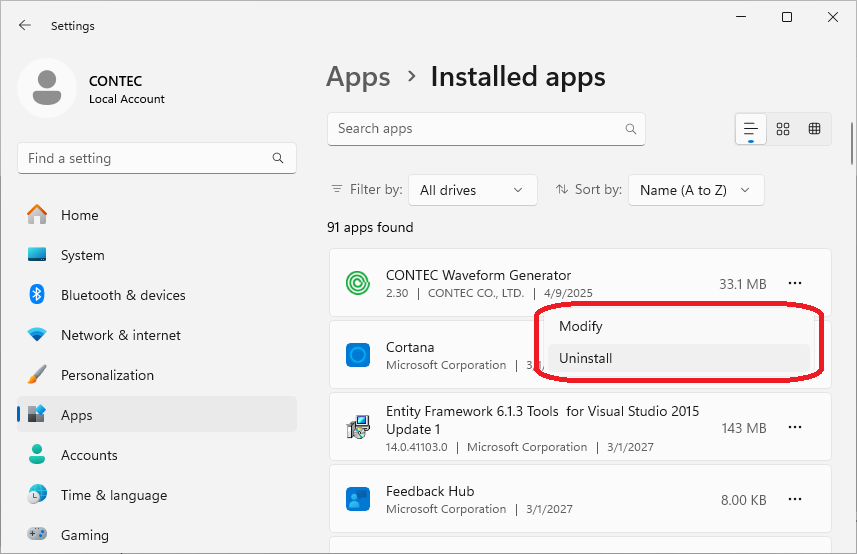Click into the Search apps field
Viewport: 857px width, 554px height.
click(x=486, y=129)
